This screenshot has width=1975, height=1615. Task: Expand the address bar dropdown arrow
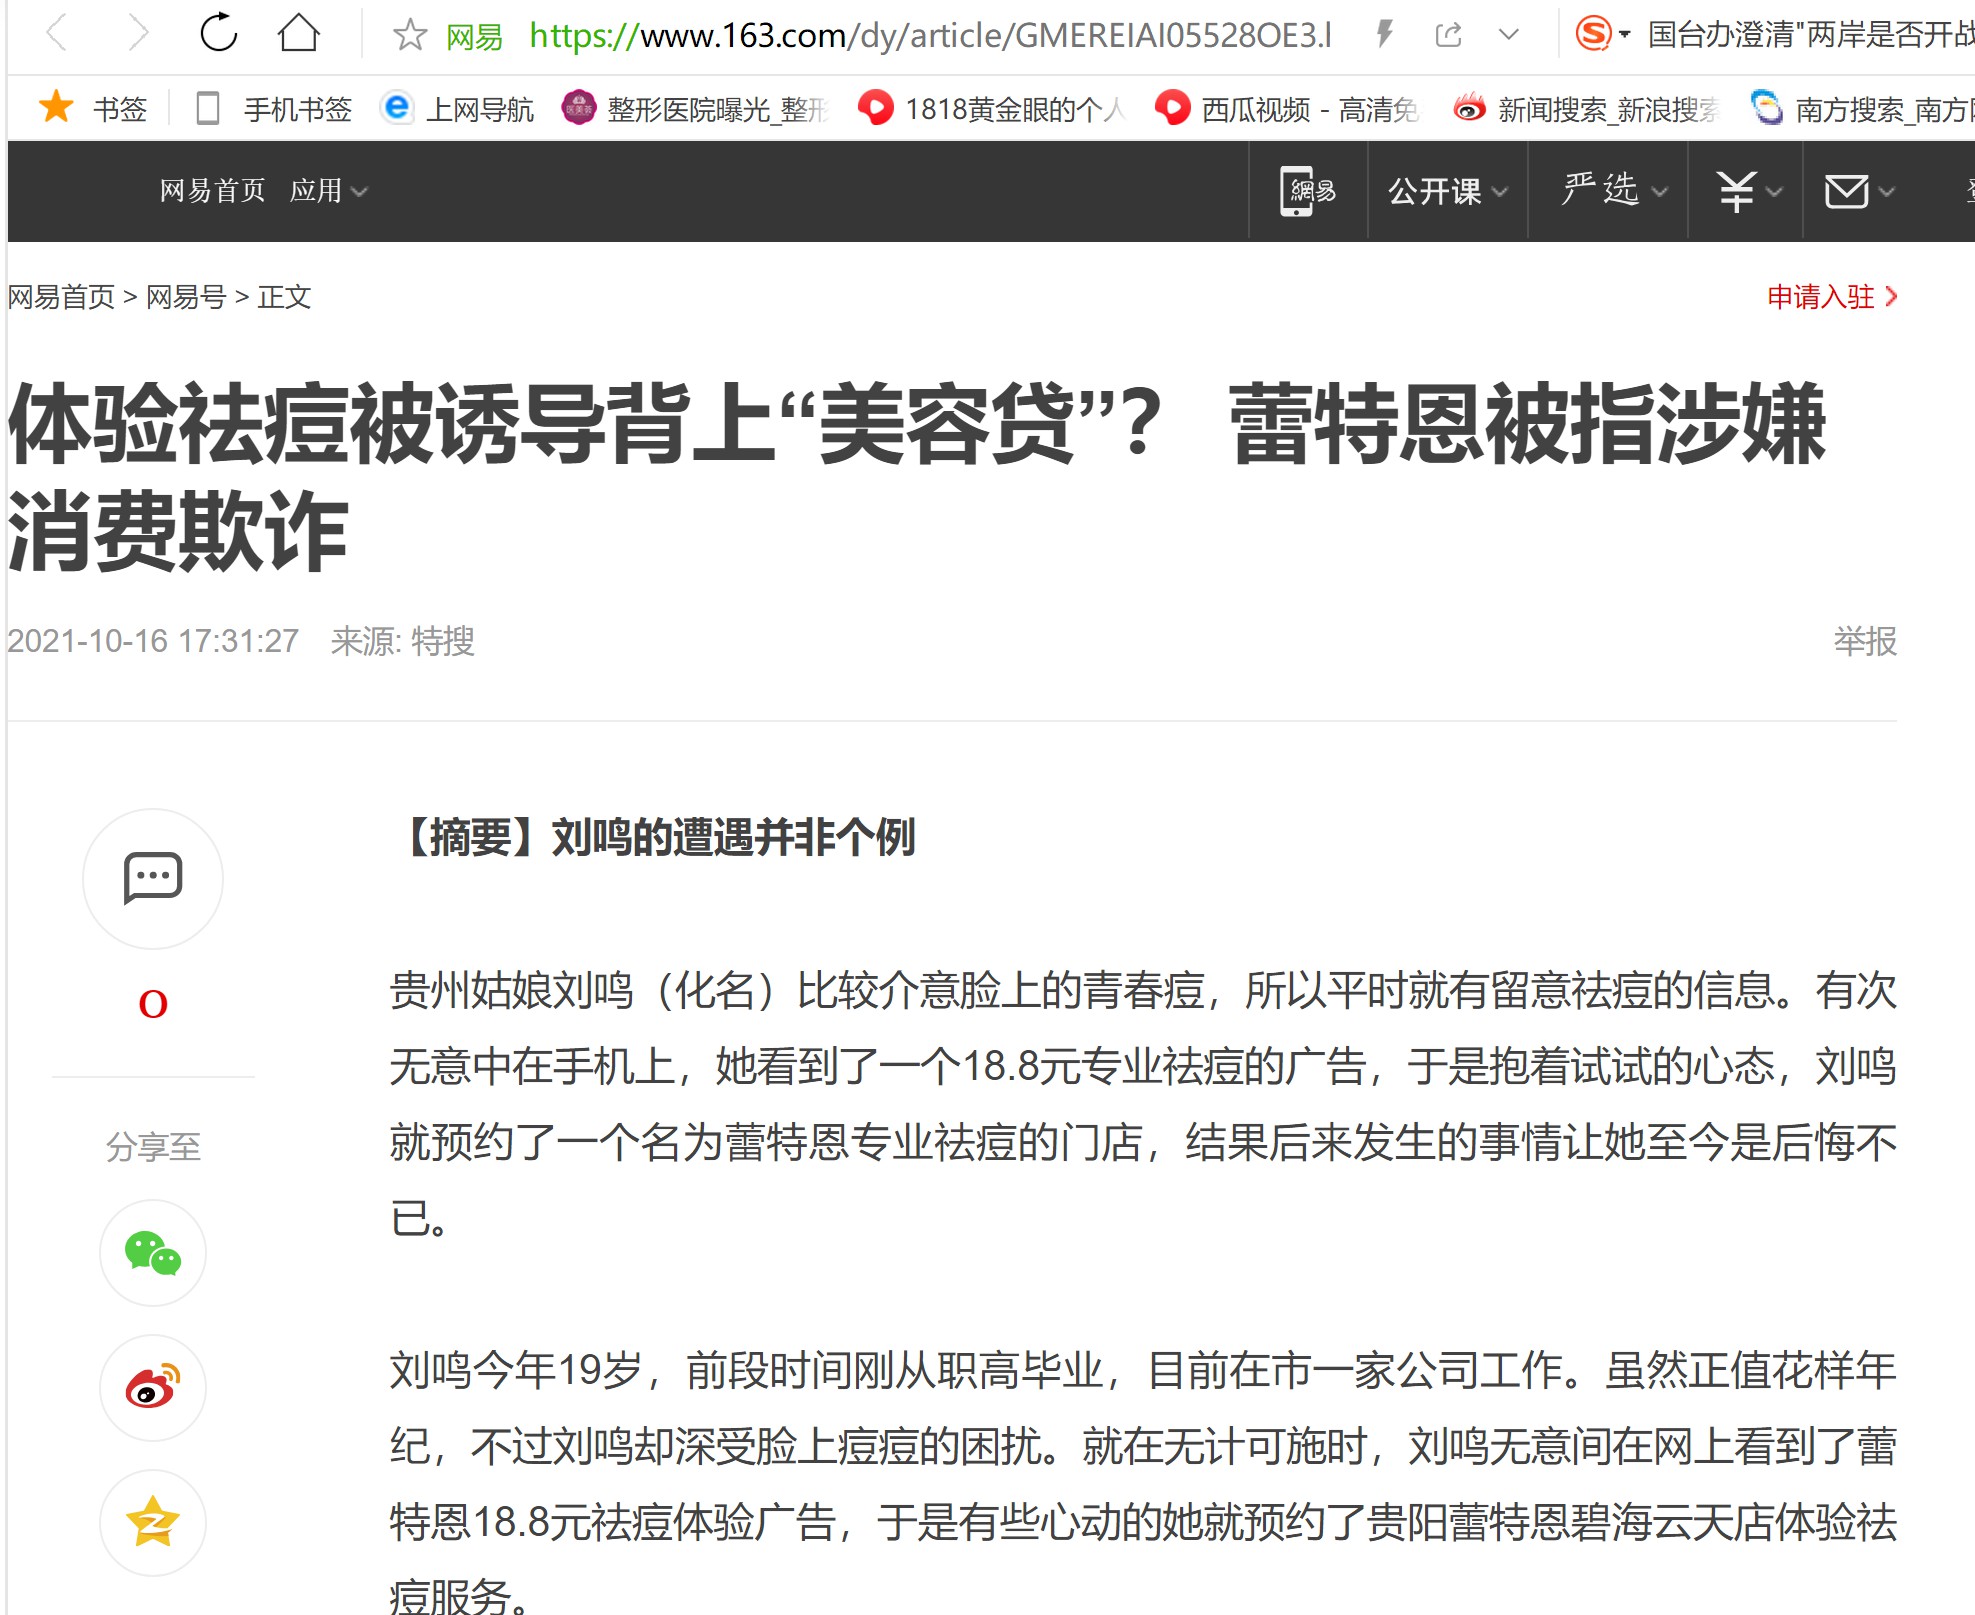coord(1509,35)
